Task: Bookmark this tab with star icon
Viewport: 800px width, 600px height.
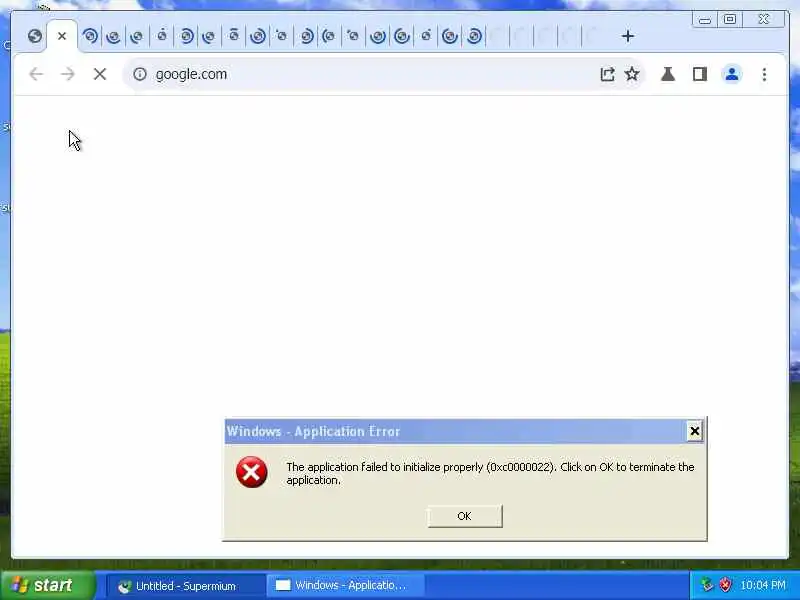Action: coord(632,74)
